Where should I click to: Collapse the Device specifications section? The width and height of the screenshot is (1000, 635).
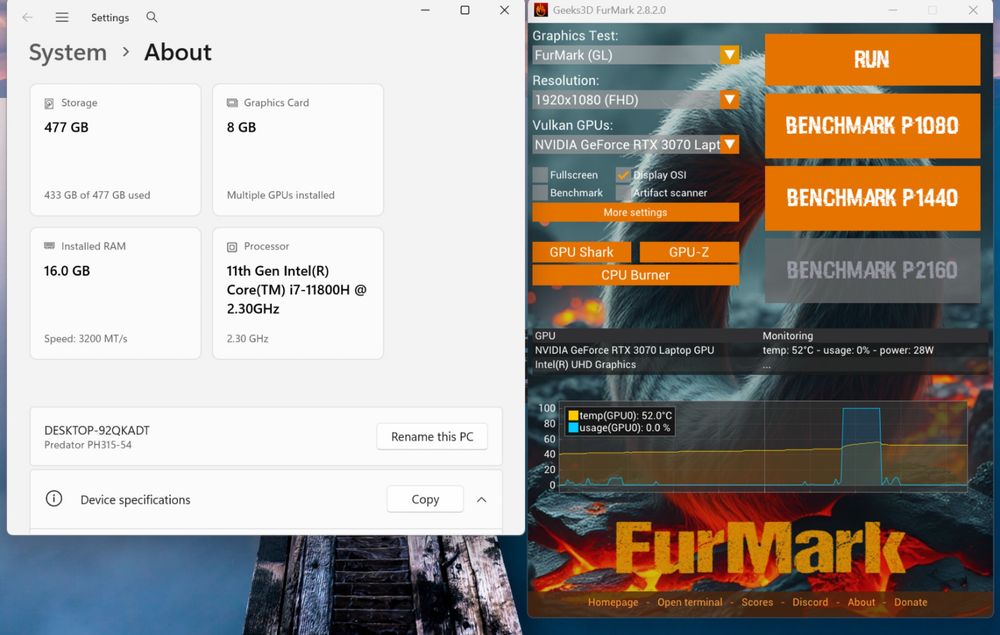click(x=482, y=500)
